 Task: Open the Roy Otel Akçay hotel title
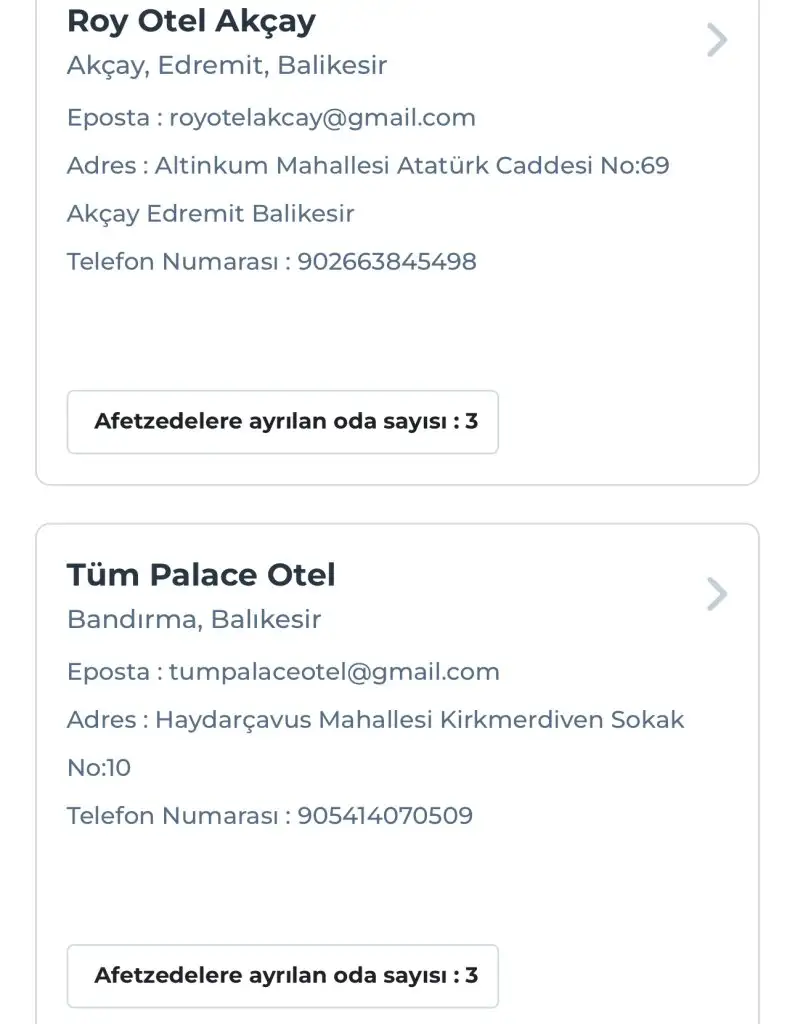[x=191, y=21]
